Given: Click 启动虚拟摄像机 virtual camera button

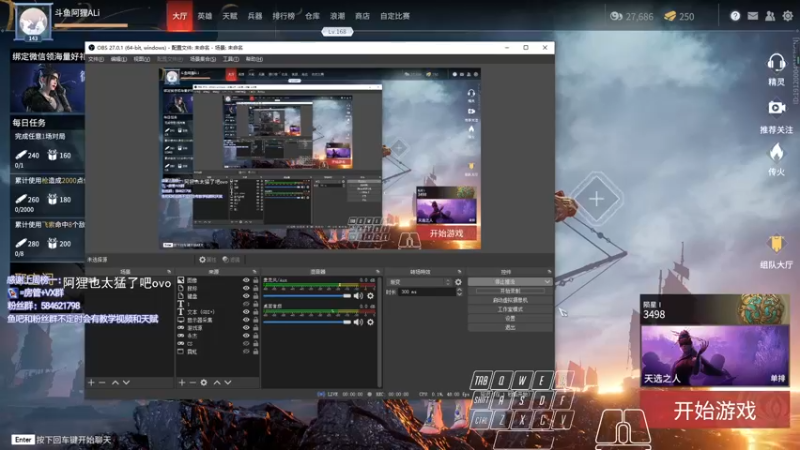Looking at the screenshot, I should pyautogui.click(x=510, y=300).
